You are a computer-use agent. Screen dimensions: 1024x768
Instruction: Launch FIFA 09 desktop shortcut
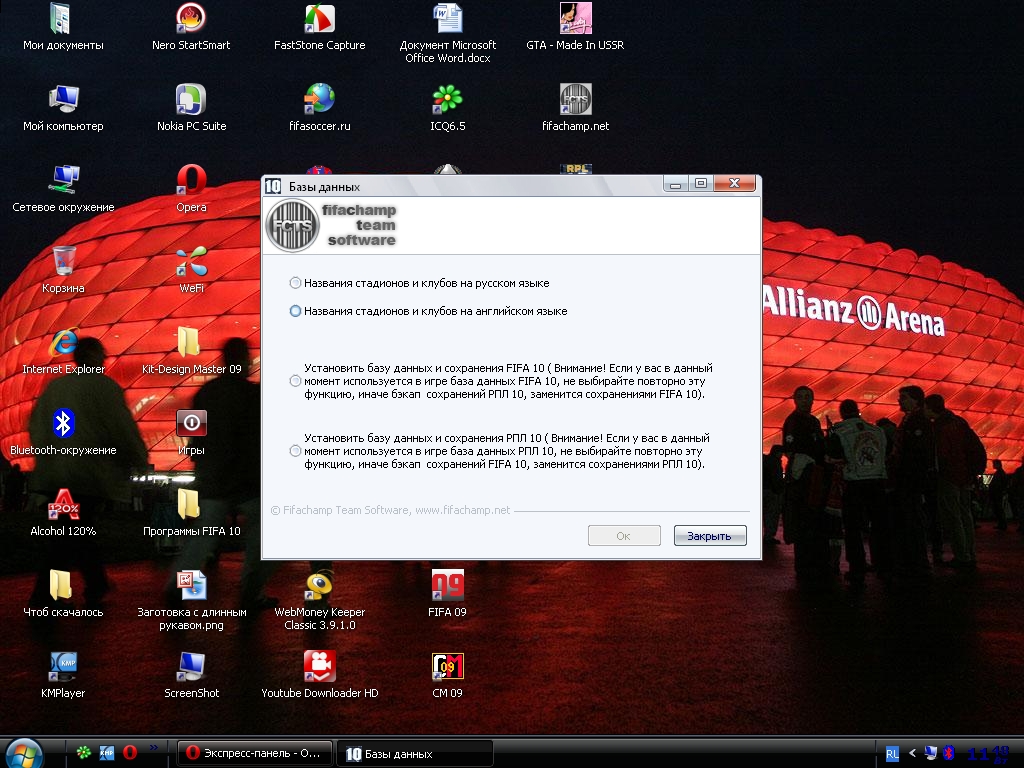447,594
